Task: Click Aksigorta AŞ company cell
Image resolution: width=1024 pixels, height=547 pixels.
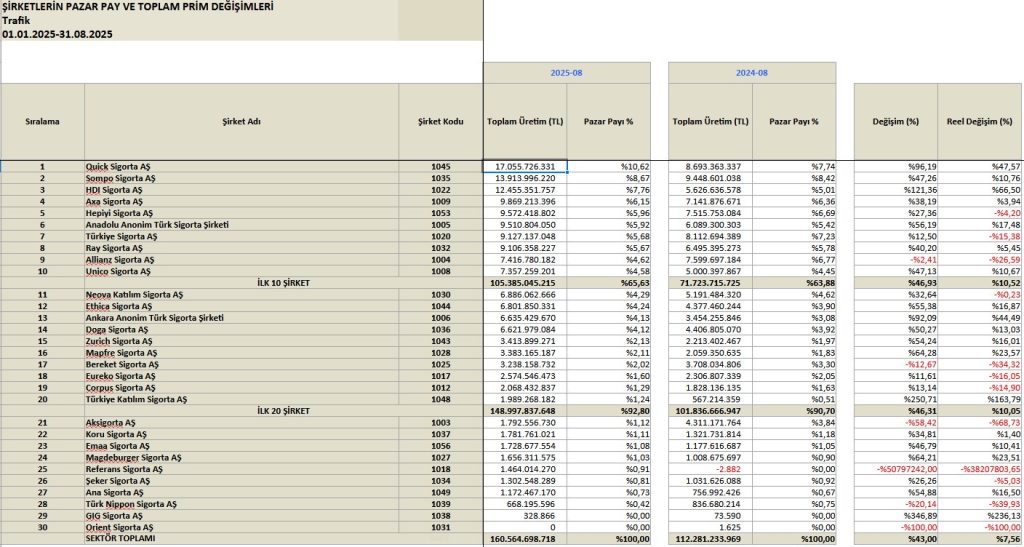Action: [x=242, y=422]
